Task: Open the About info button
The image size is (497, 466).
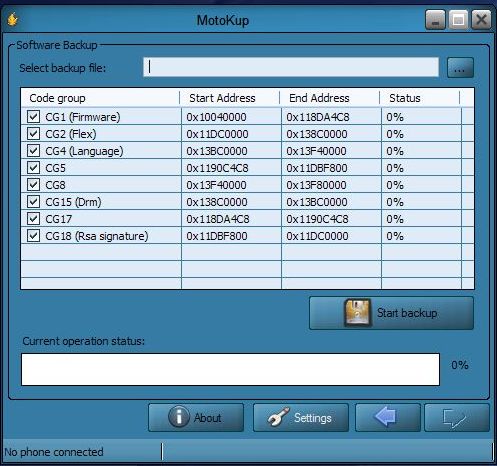Action: click(x=196, y=417)
